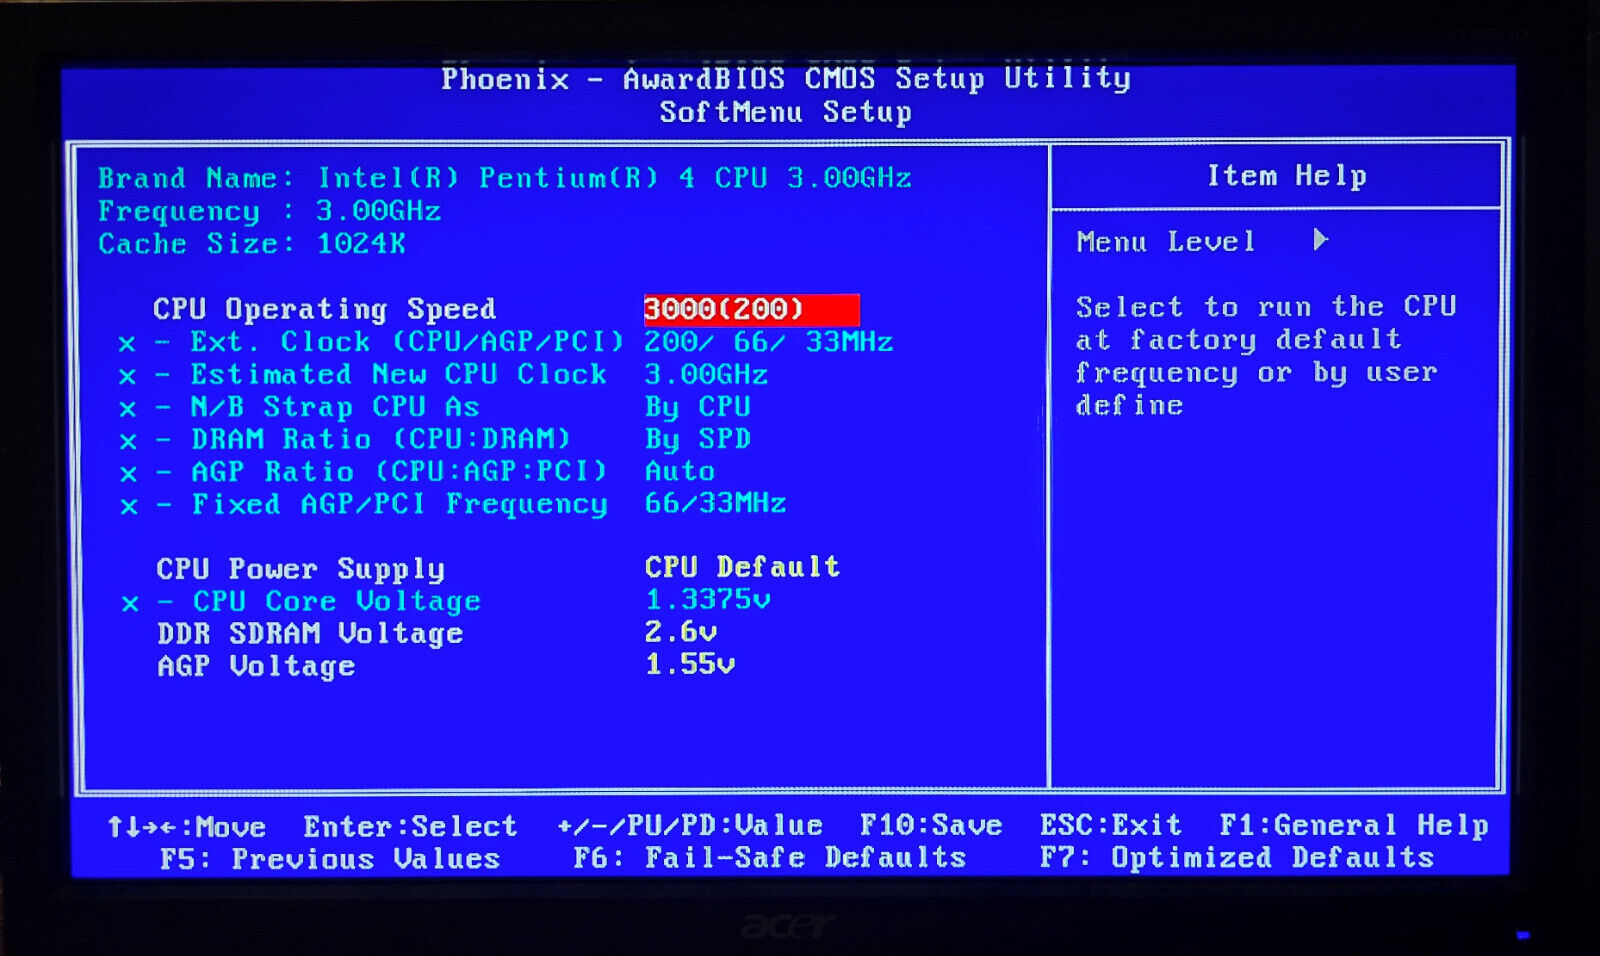Click the Cache Size: 1024K line
1600x956 pixels.
(251, 244)
